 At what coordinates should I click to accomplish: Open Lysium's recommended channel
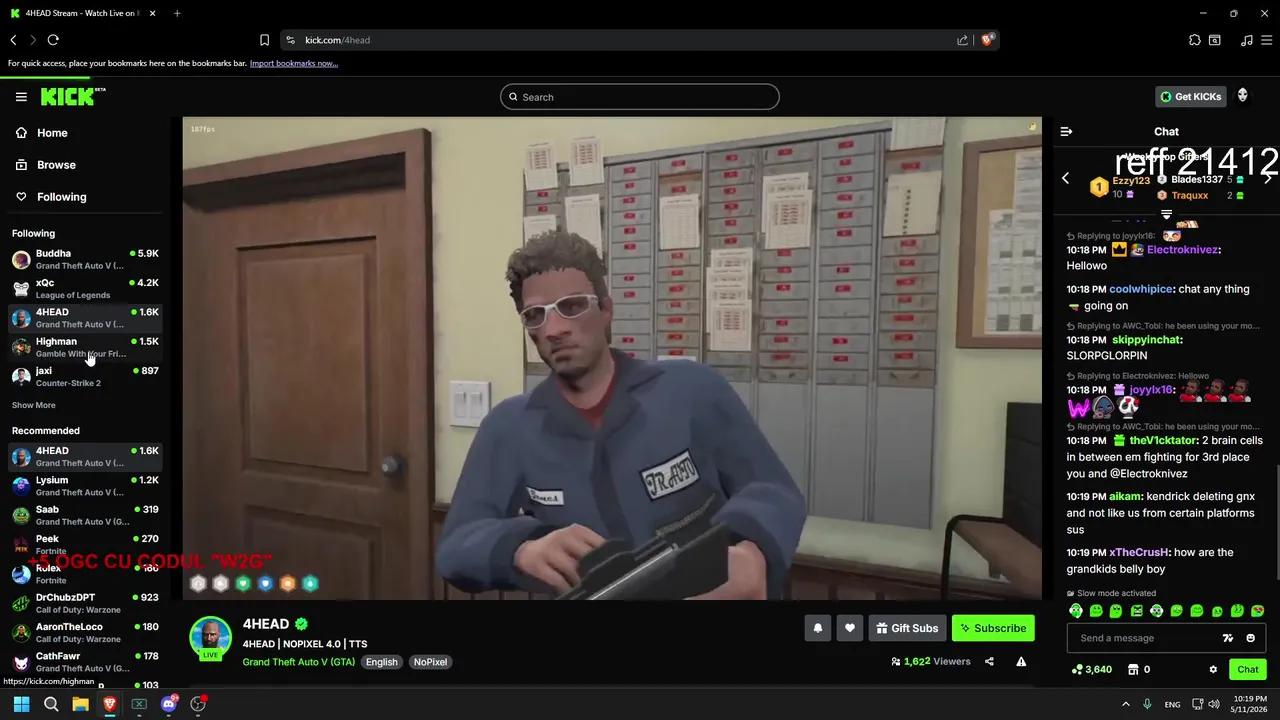tap(85, 486)
